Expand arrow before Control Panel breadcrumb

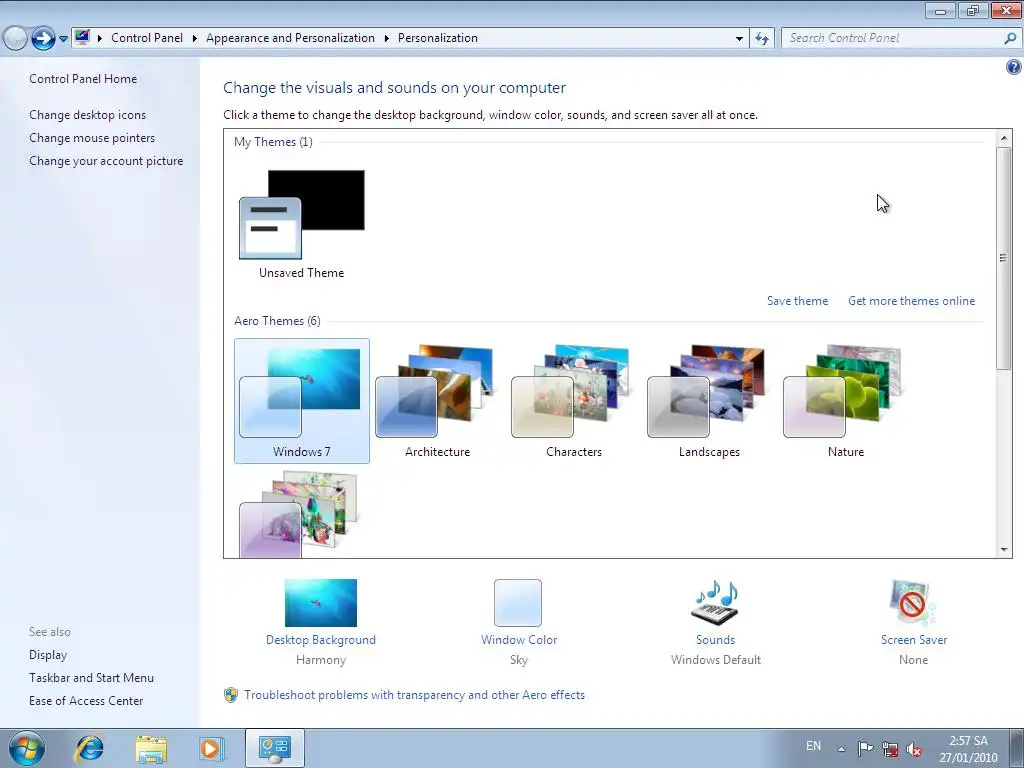(x=99, y=39)
